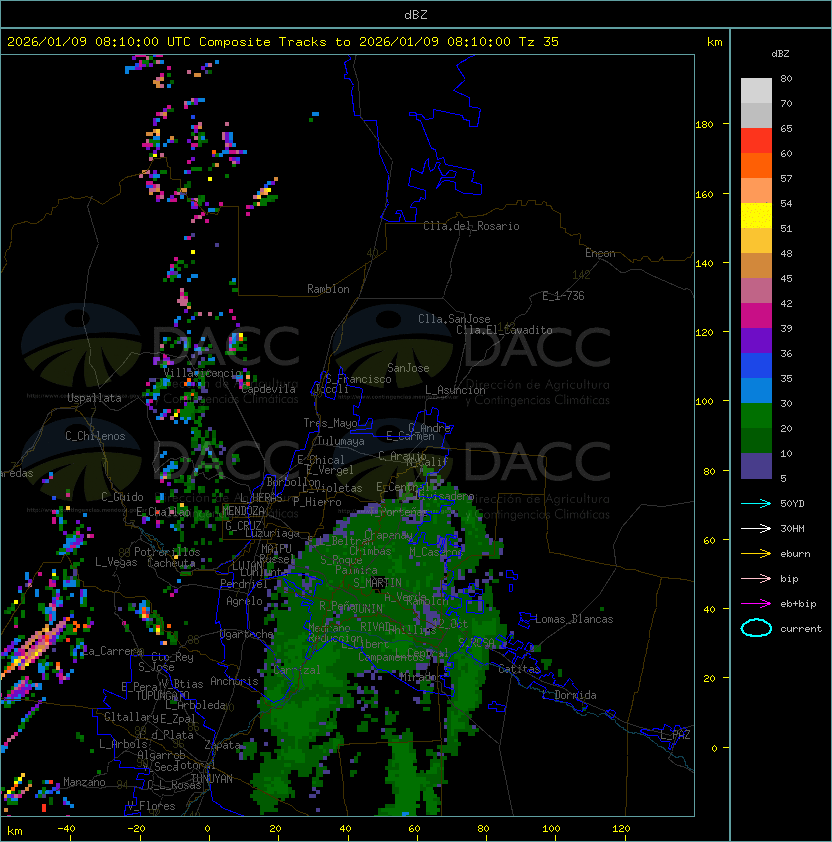Click the dBZ title at top center
The width and height of the screenshot is (832, 842).
416,14
